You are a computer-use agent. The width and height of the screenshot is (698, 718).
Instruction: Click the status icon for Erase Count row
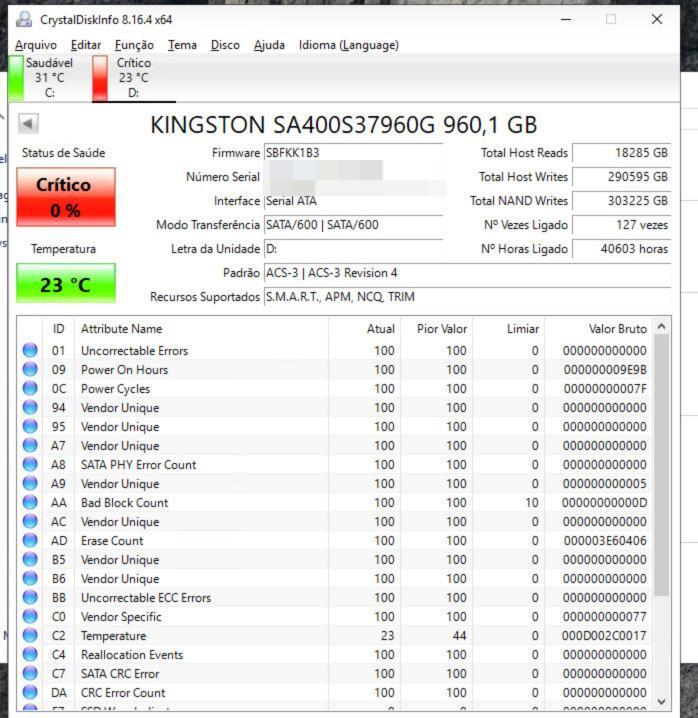pyautogui.click(x=30, y=540)
